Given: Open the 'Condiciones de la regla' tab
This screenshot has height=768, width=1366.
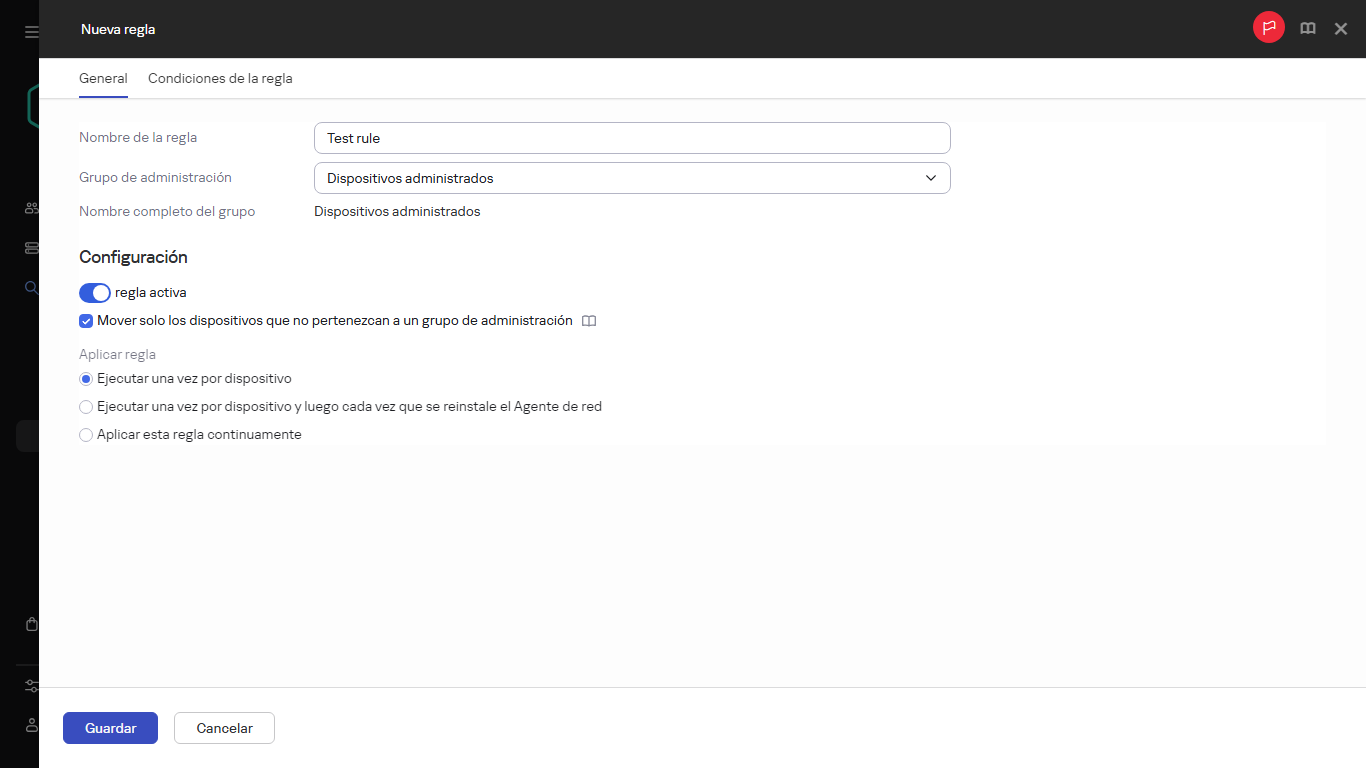Looking at the screenshot, I should pos(220,78).
